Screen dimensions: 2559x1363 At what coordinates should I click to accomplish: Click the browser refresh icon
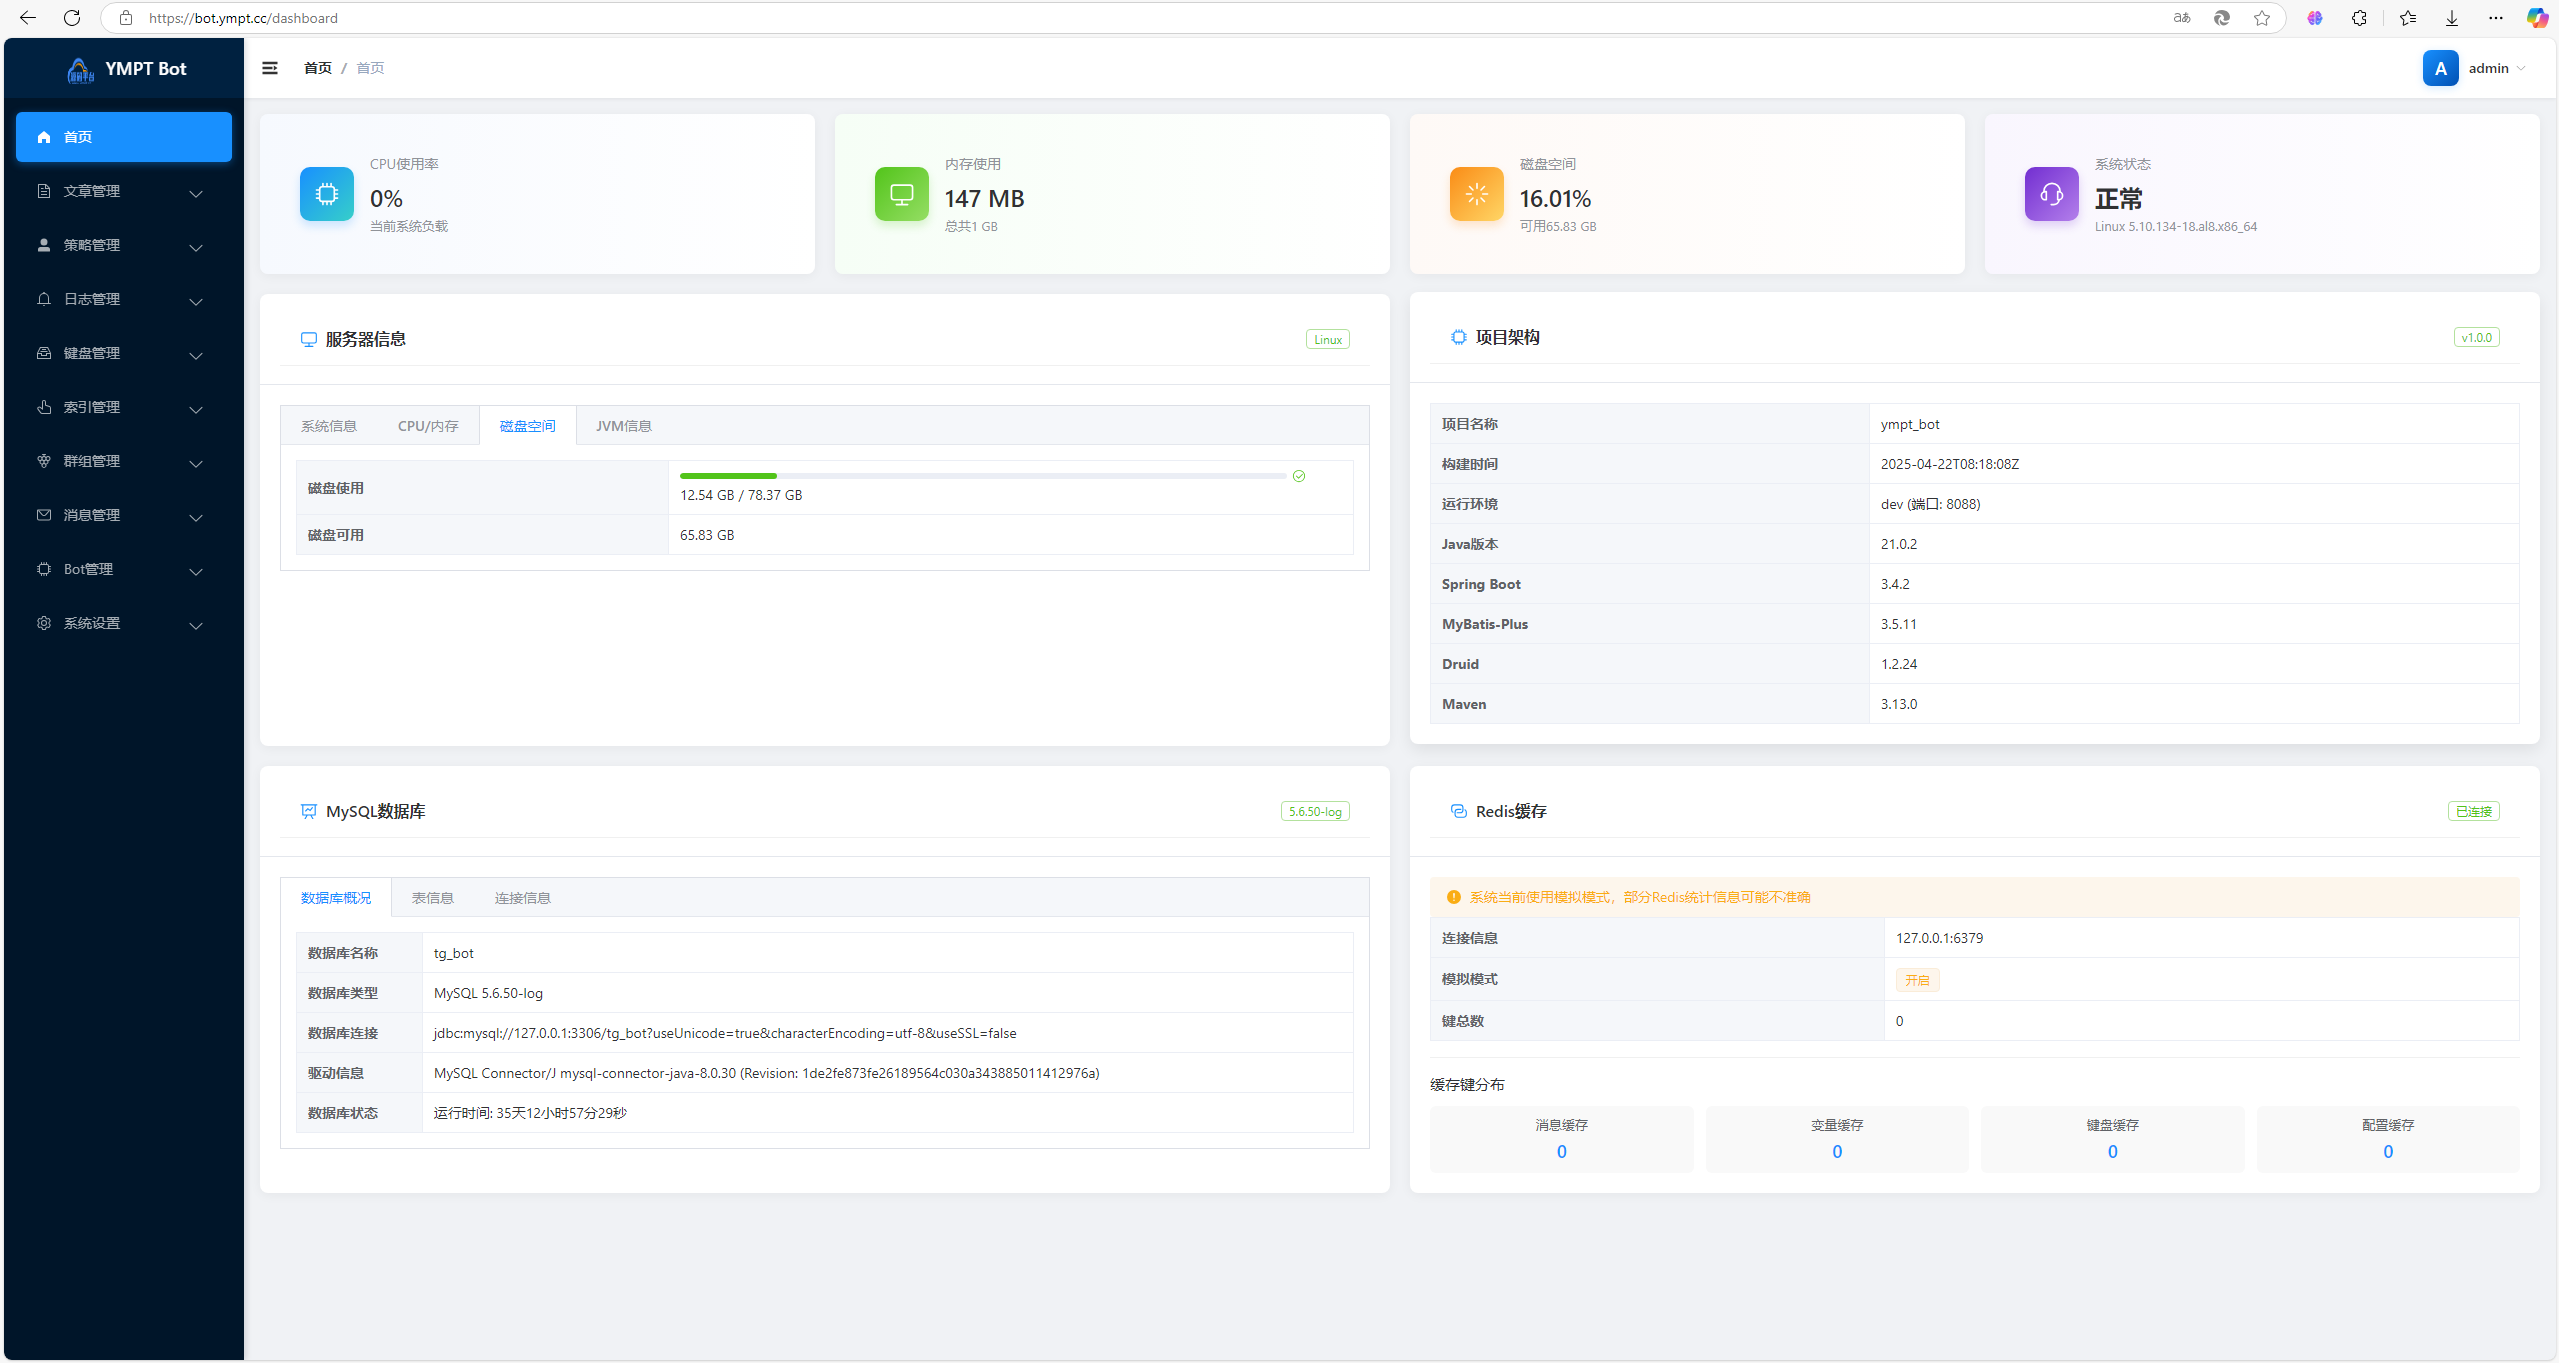[x=72, y=18]
